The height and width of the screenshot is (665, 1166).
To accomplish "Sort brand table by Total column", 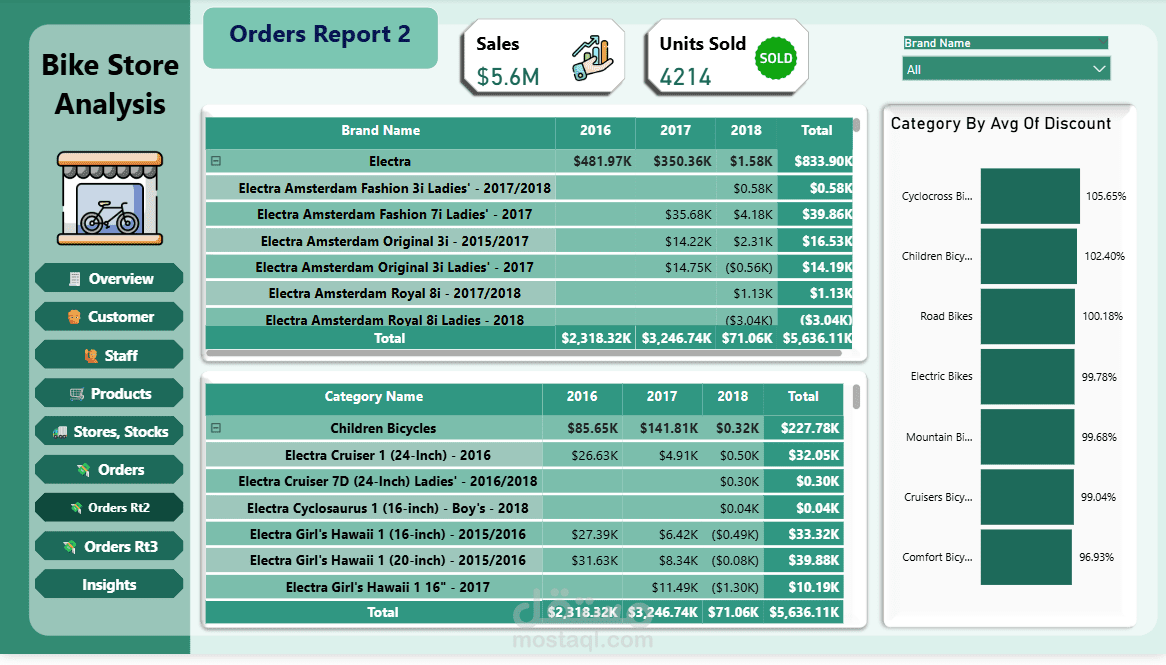I will (x=816, y=130).
